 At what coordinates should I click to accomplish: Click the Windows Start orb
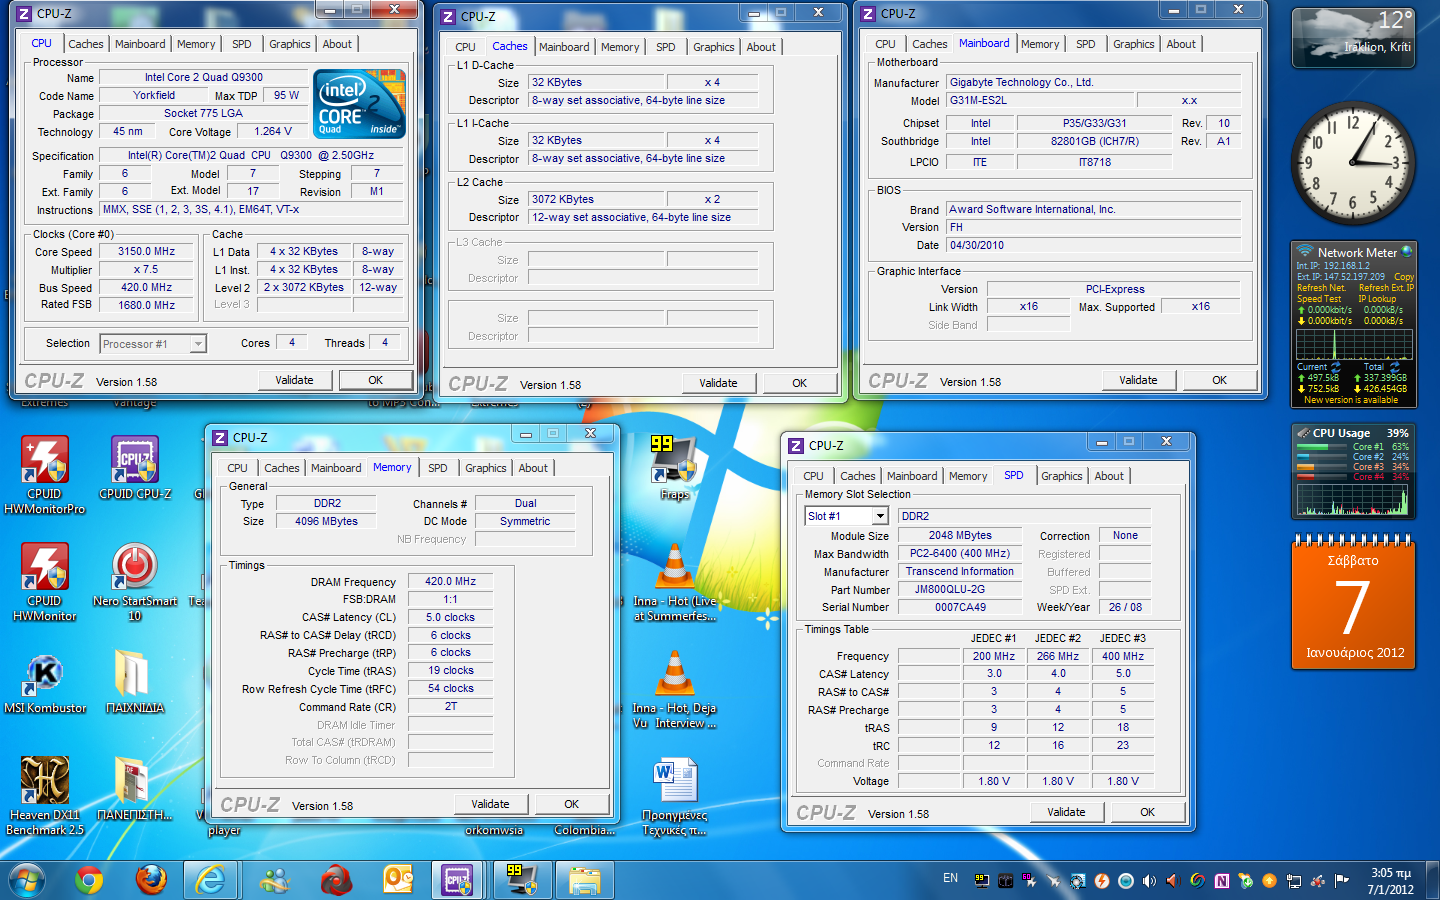coord(27,880)
